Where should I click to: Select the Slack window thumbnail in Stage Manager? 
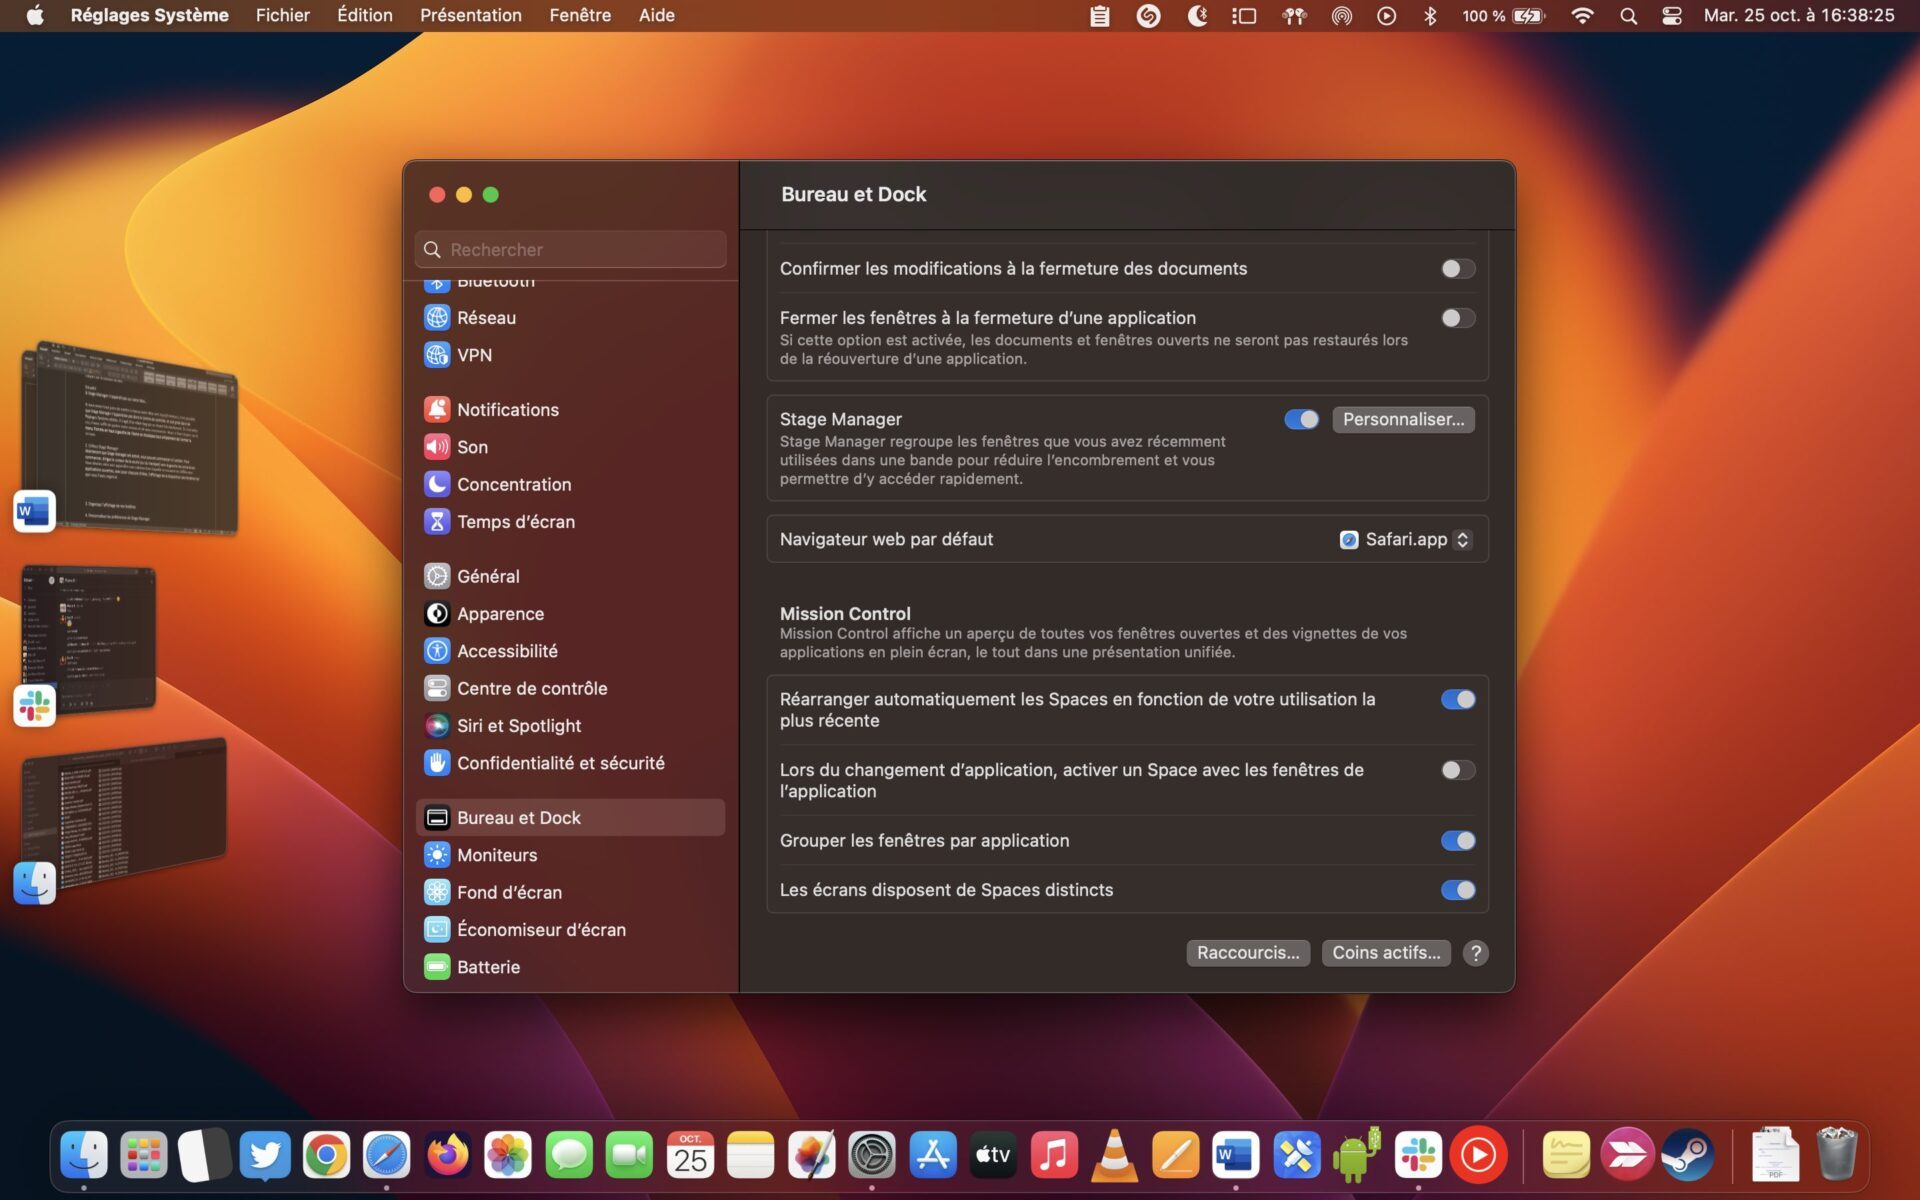tap(90, 640)
